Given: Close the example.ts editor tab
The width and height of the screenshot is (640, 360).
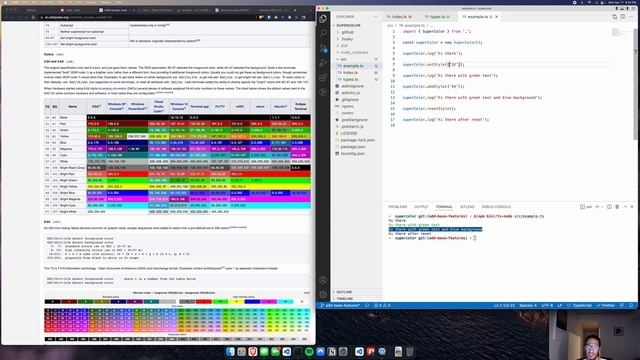Looking at the screenshot, I should 496,17.
